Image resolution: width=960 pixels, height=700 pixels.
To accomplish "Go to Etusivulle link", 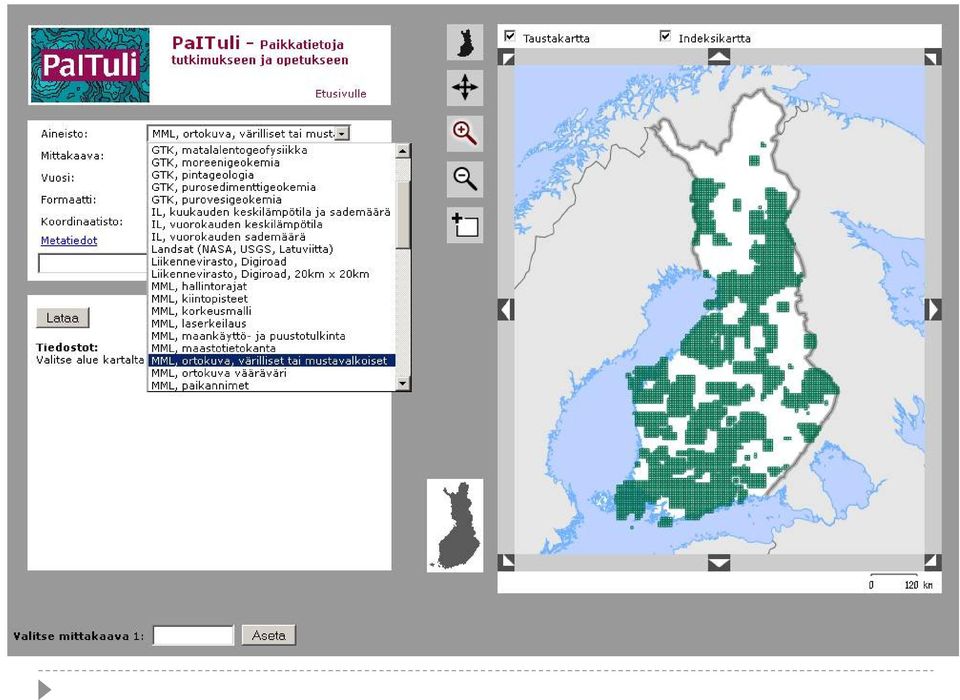I will pyautogui.click(x=340, y=94).
